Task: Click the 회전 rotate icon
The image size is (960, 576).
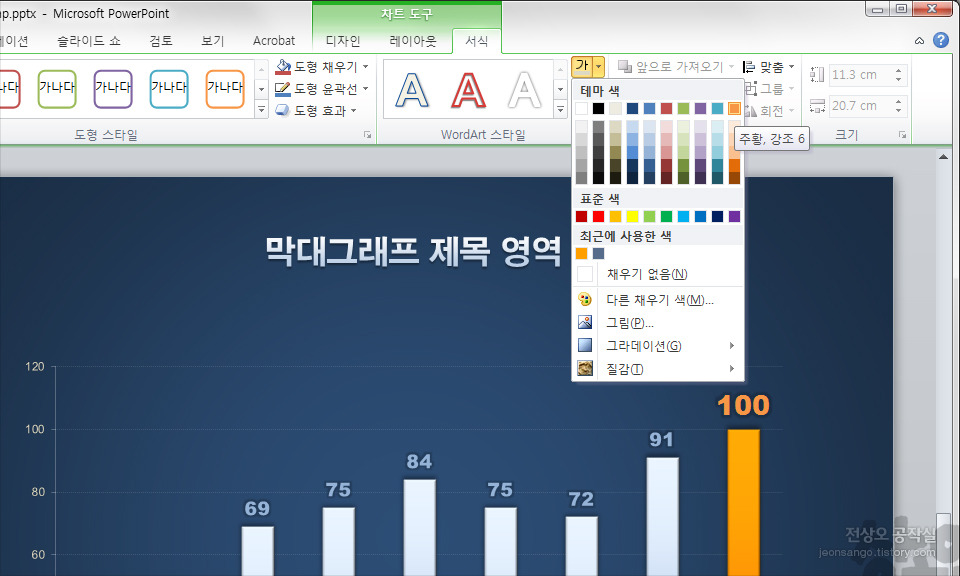Action: click(x=751, y=111)
